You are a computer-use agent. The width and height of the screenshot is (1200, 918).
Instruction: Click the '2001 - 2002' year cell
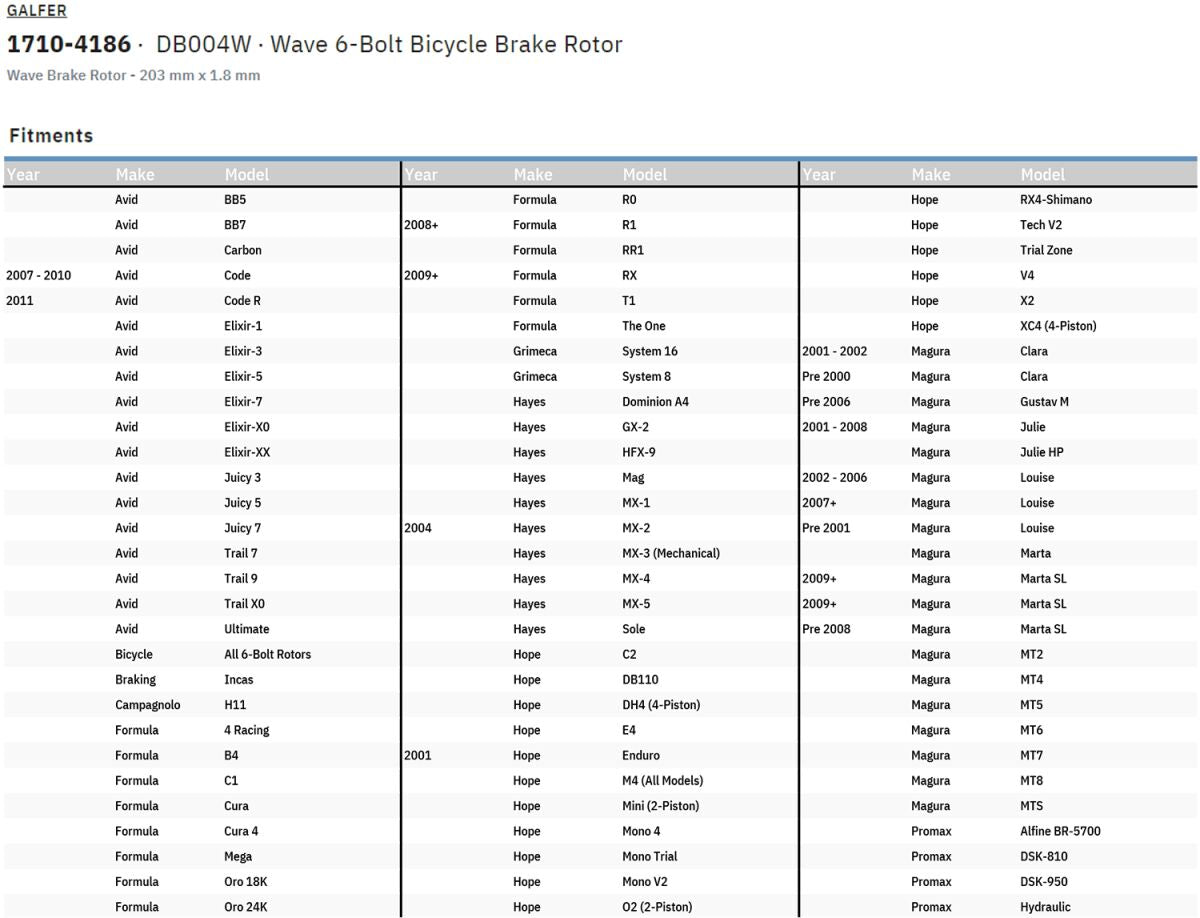click(x=835, y=351)
